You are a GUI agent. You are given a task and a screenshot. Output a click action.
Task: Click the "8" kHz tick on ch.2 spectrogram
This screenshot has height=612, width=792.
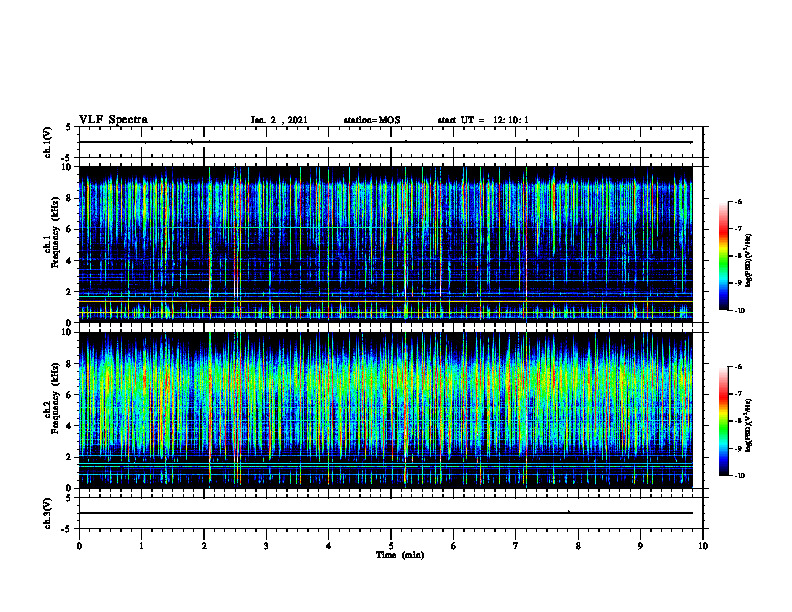70,364
